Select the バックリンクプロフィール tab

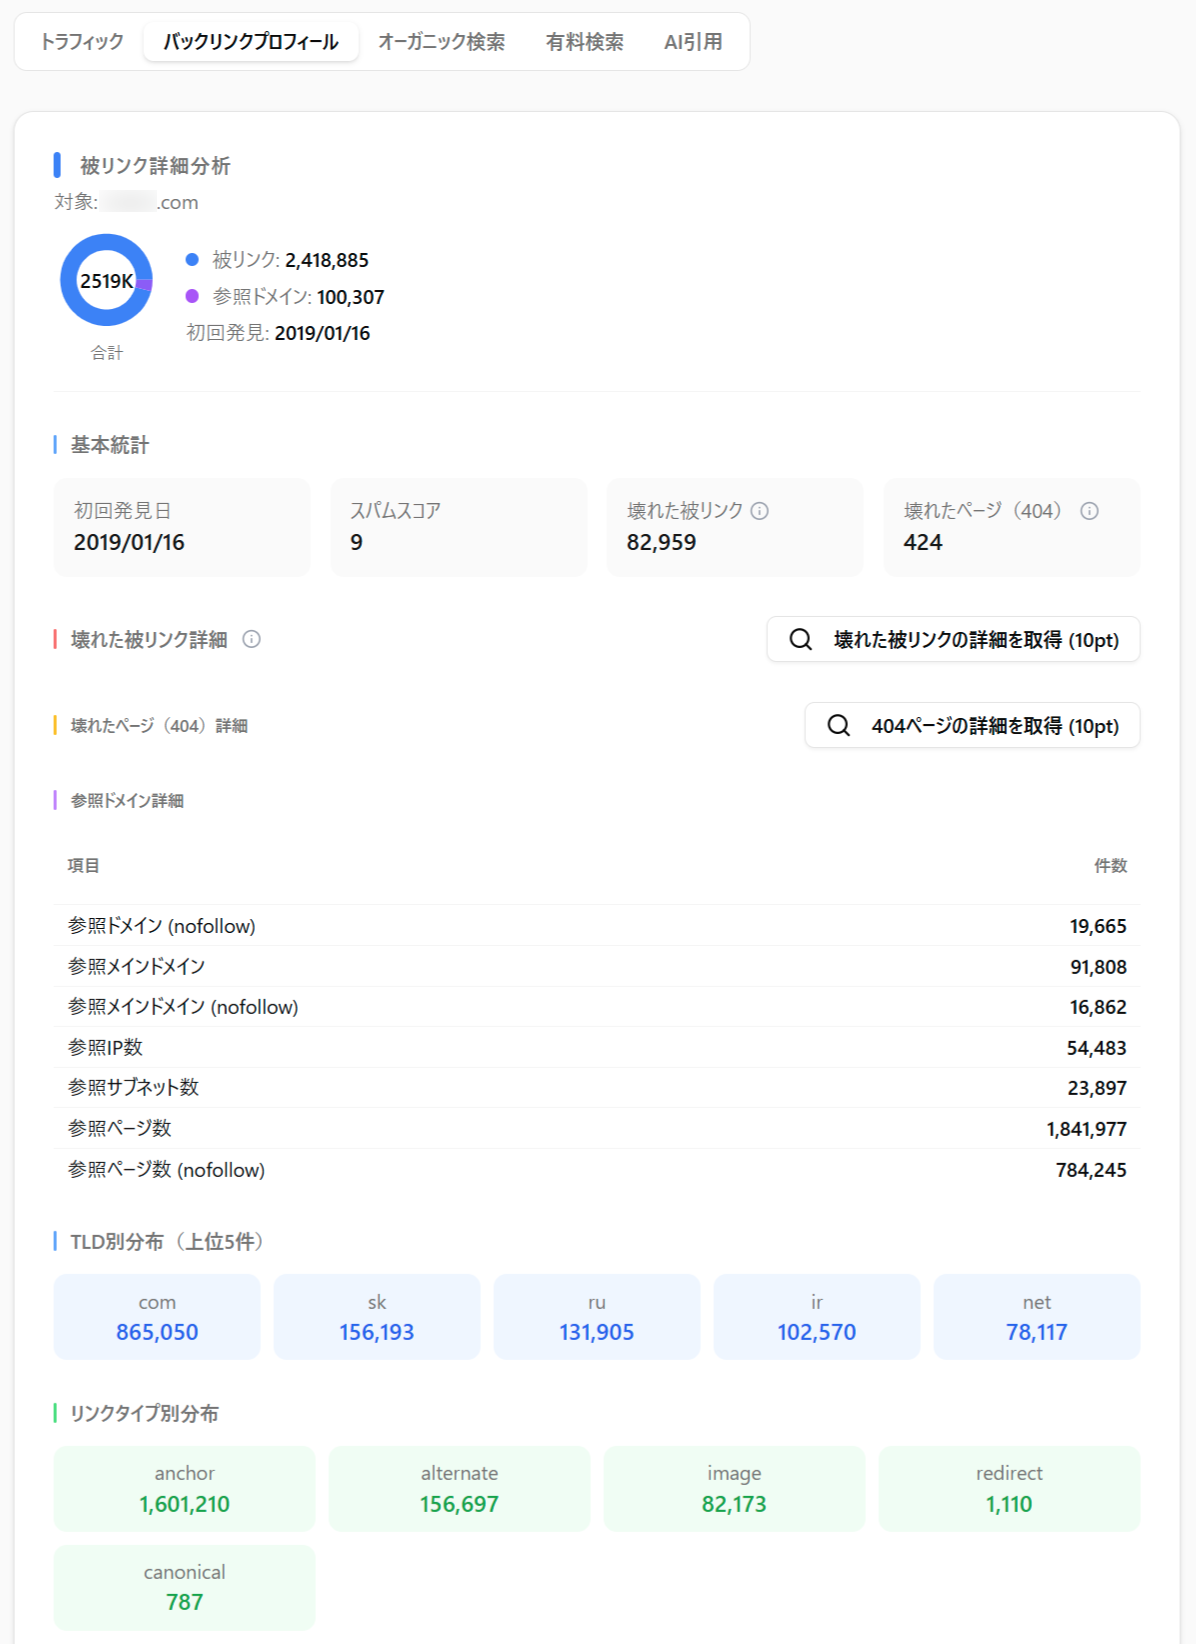pyautogui.click(x=251, y=42)
